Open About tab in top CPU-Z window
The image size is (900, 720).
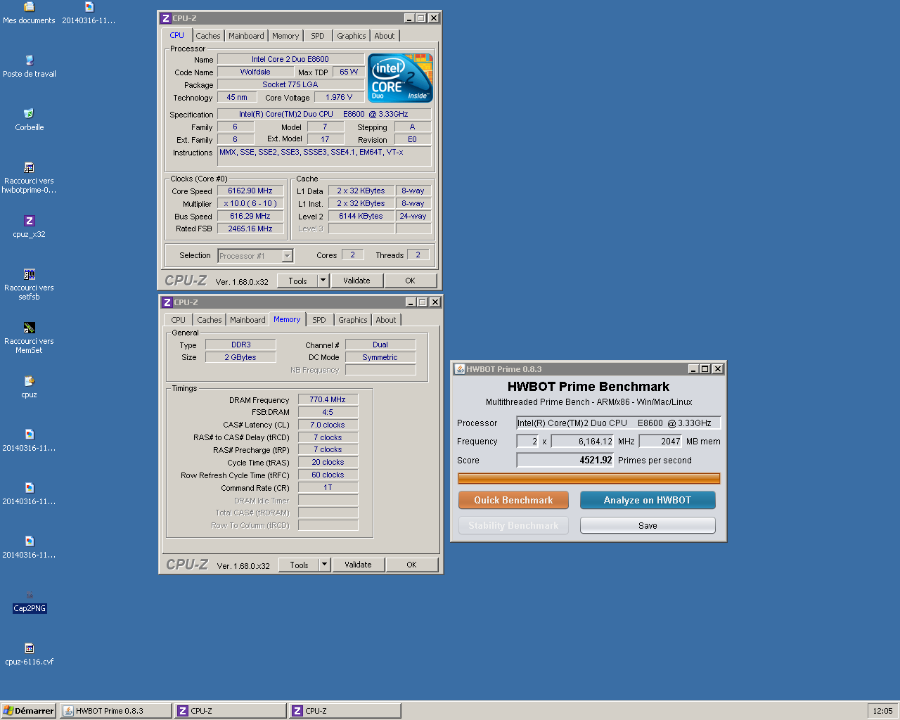[x=385, y=36]
